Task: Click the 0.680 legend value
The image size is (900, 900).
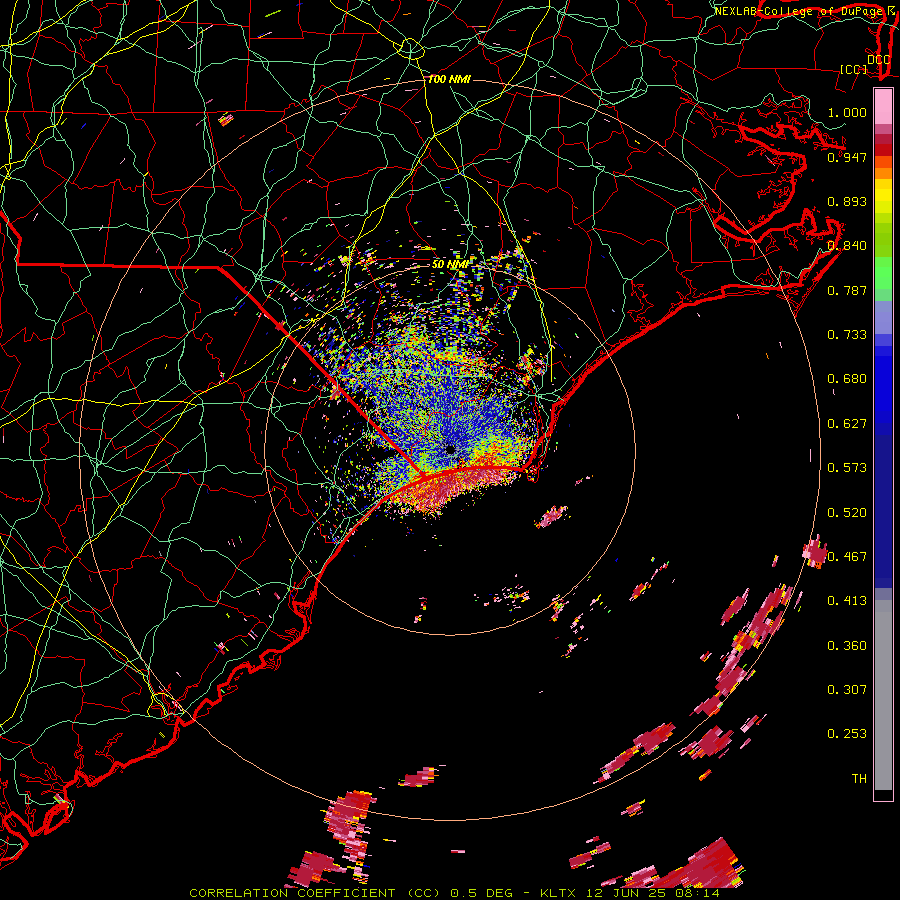Action: pyautogui.click(x=847, y=379)
